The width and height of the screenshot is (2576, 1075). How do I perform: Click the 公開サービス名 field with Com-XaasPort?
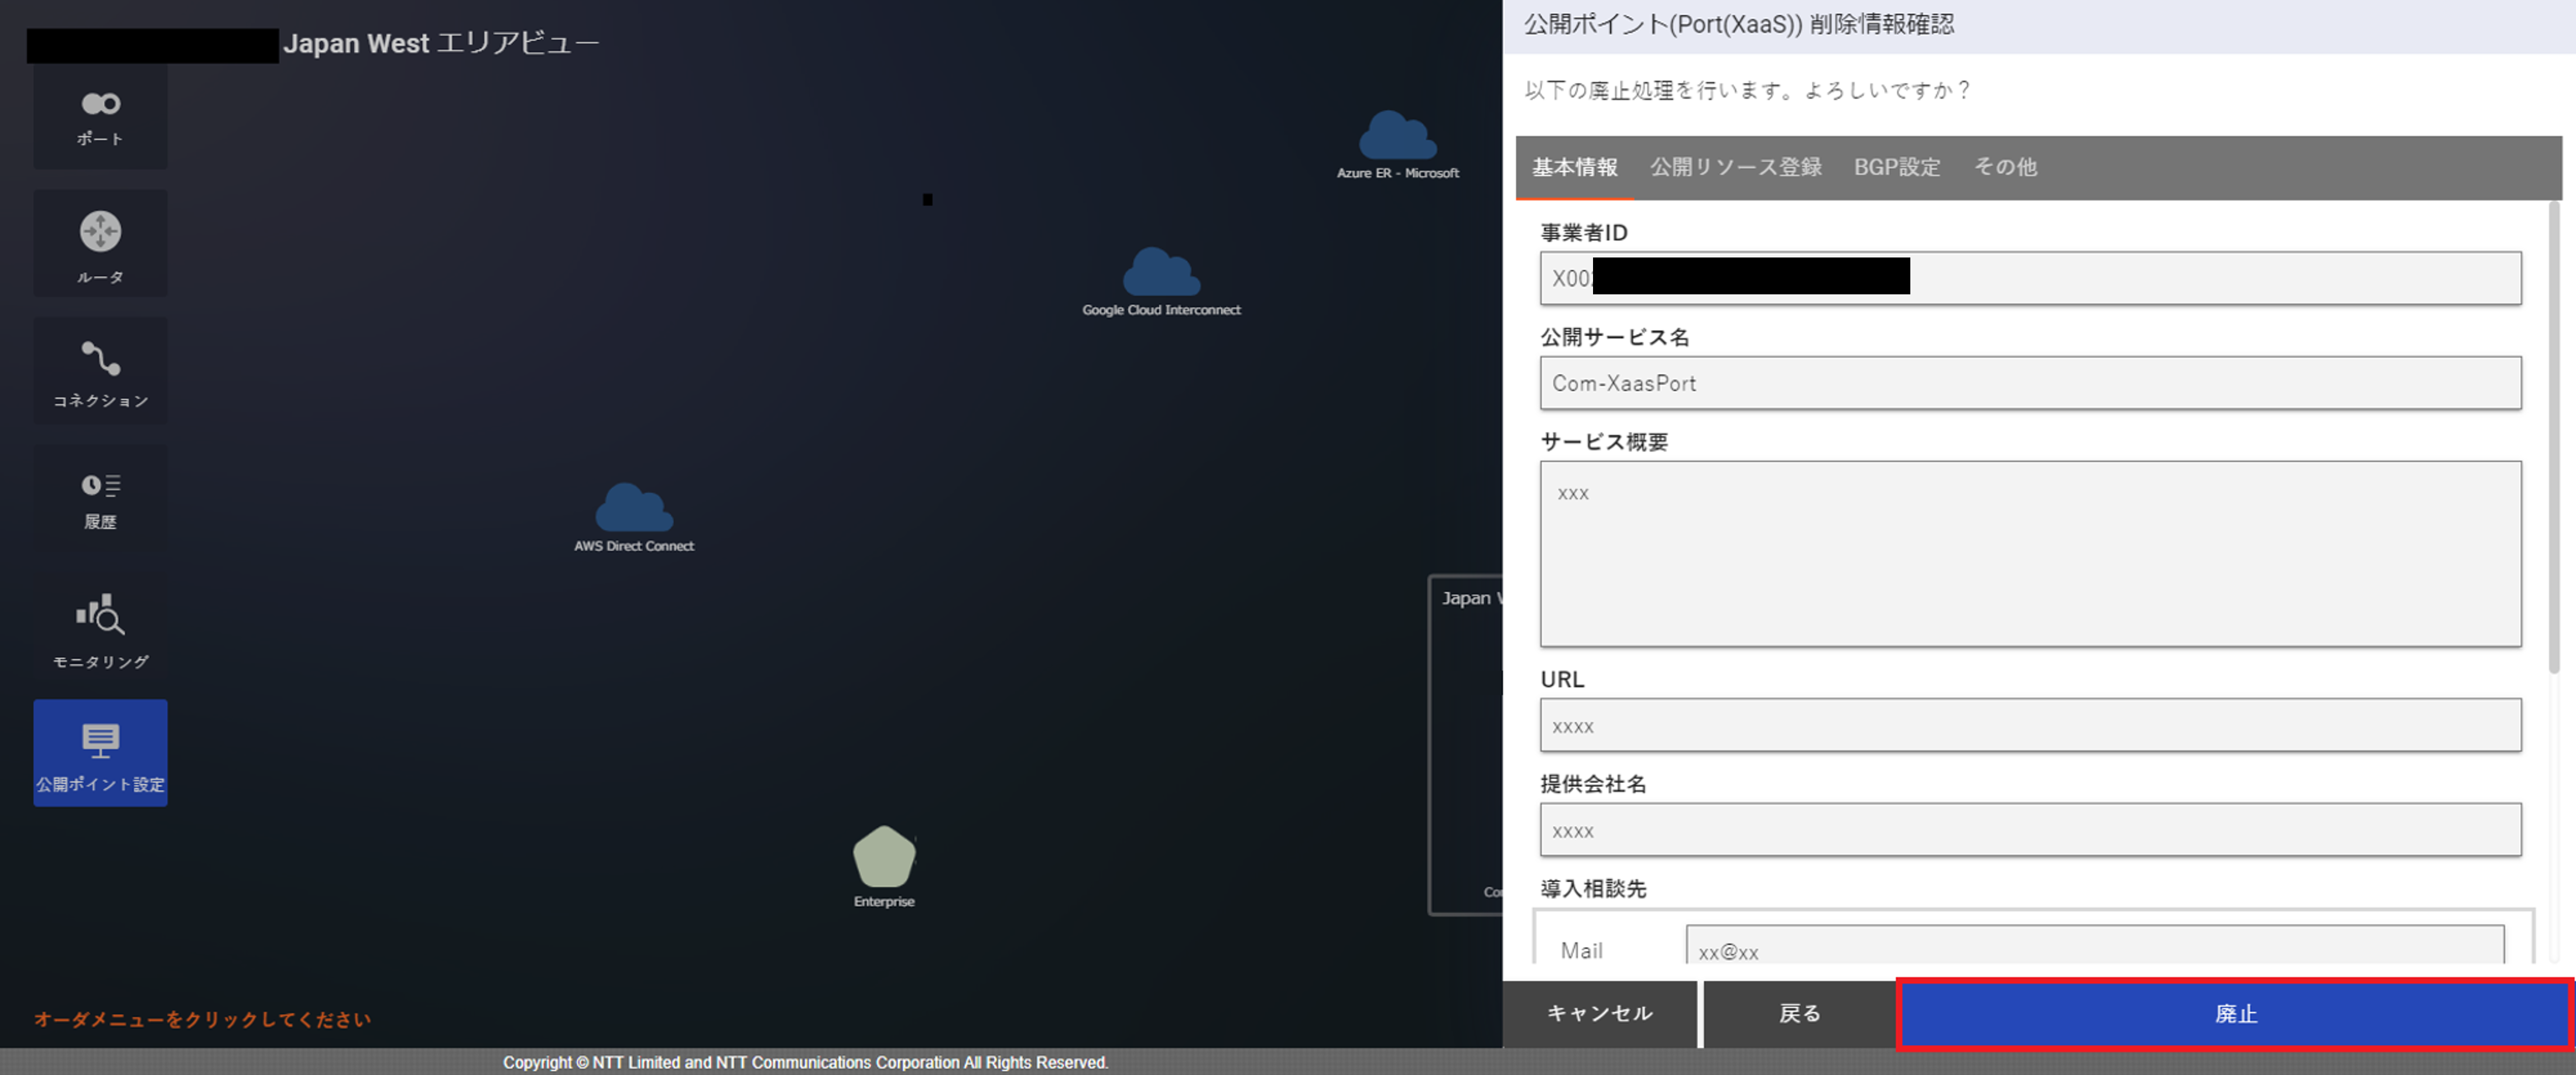(2030, 383)
